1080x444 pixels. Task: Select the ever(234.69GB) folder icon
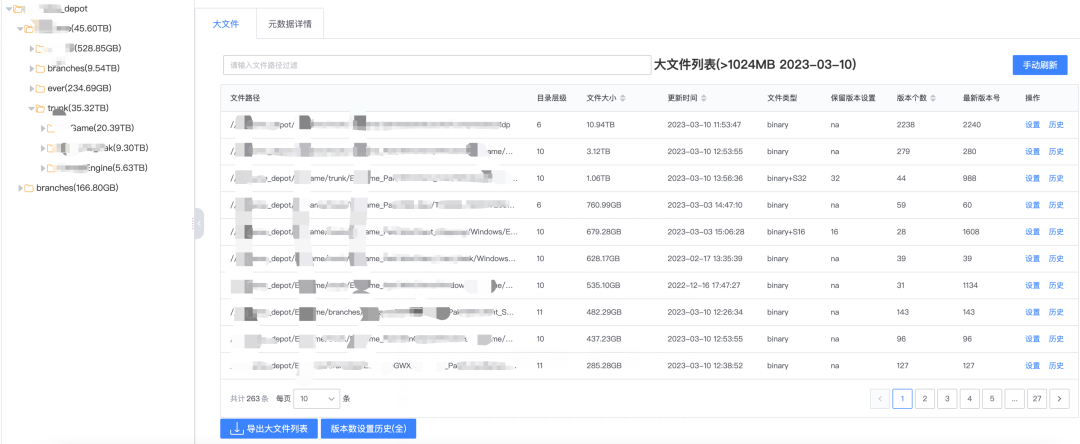41,89
